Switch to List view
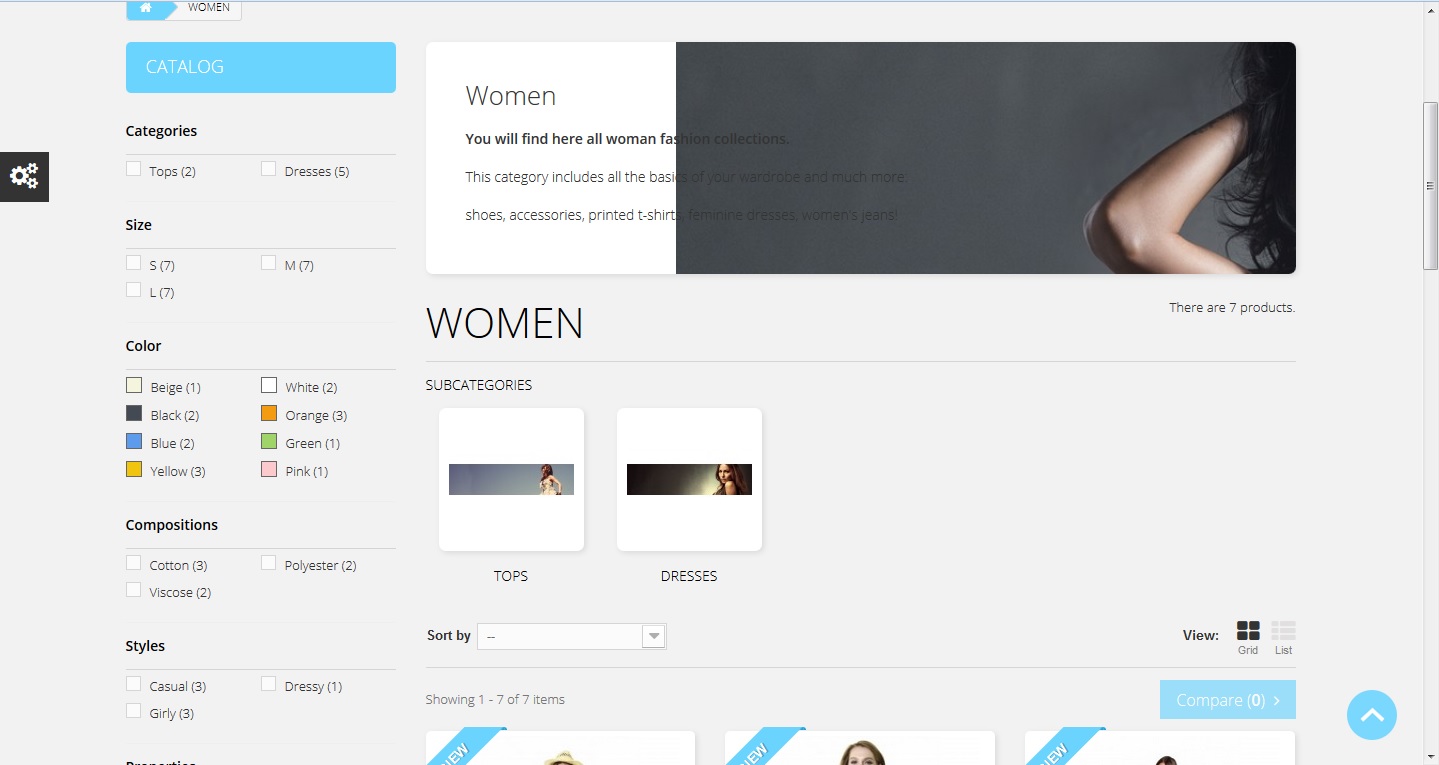This screenshot has height=765, width=1439. pyautogui.click(x=1283, y=637)
